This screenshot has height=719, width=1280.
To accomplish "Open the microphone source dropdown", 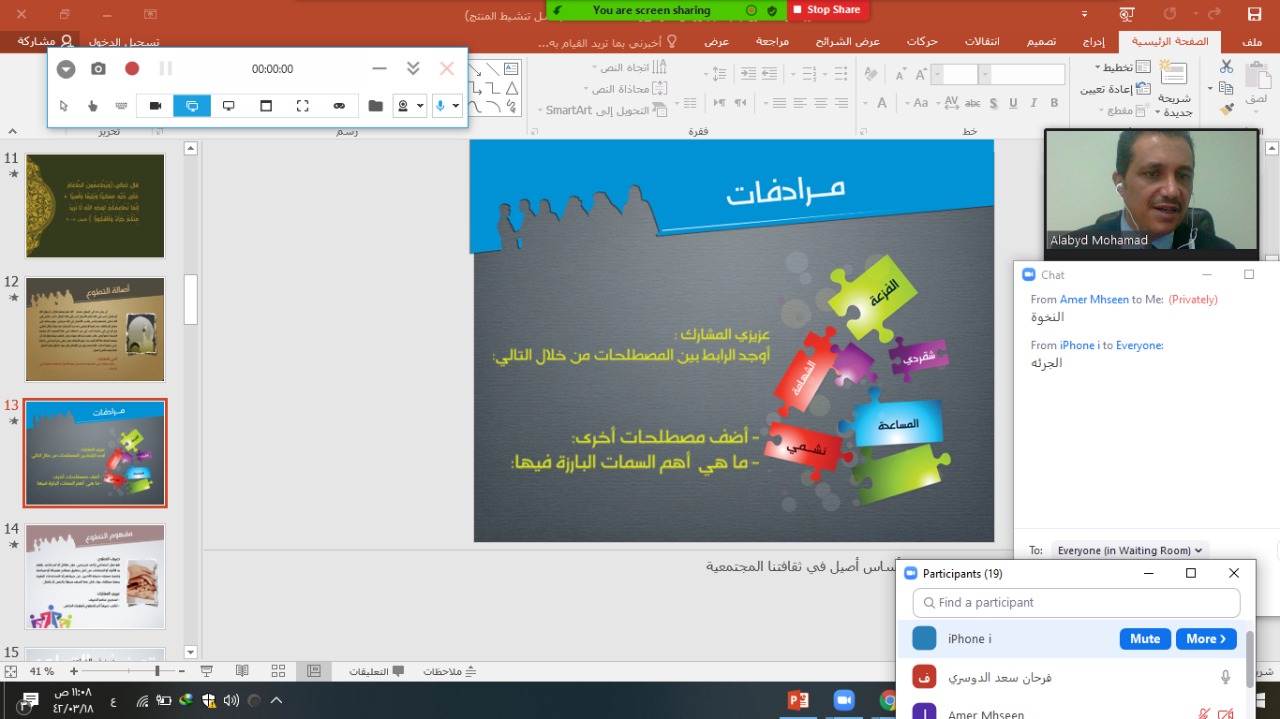I will coord(456,106).
